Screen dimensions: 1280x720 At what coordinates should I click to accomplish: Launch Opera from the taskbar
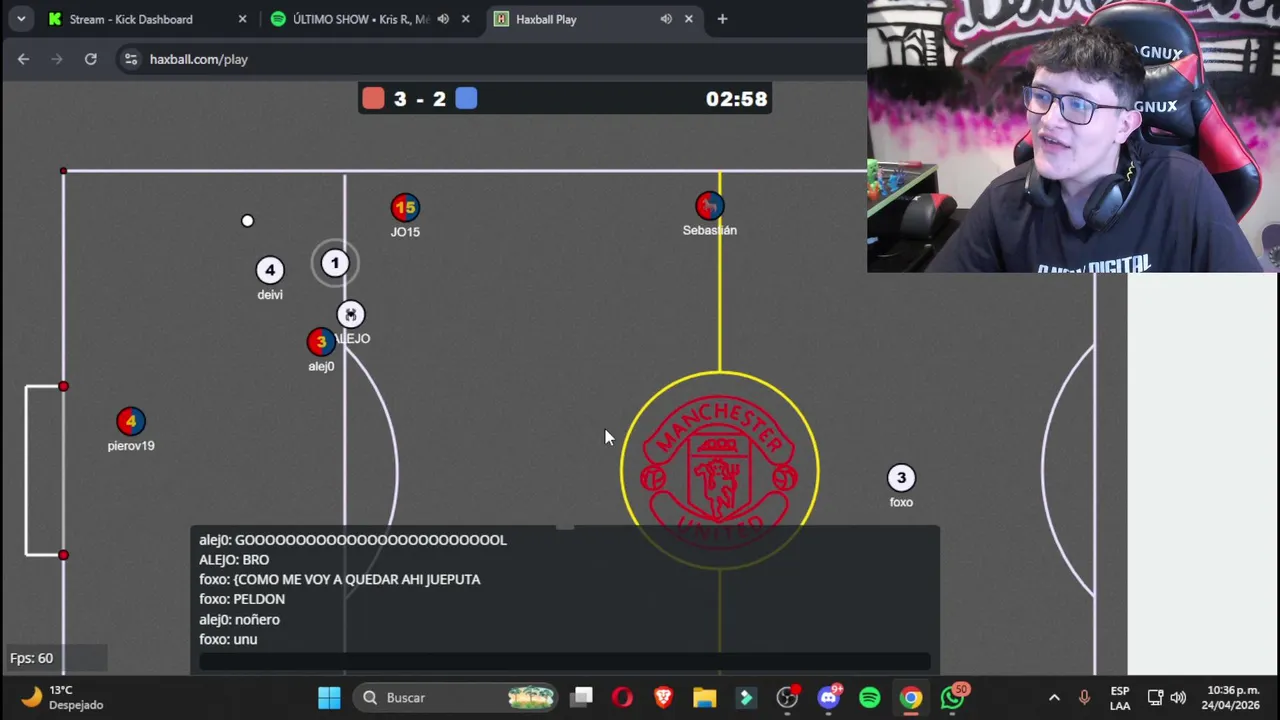click(x=622, y=697)
